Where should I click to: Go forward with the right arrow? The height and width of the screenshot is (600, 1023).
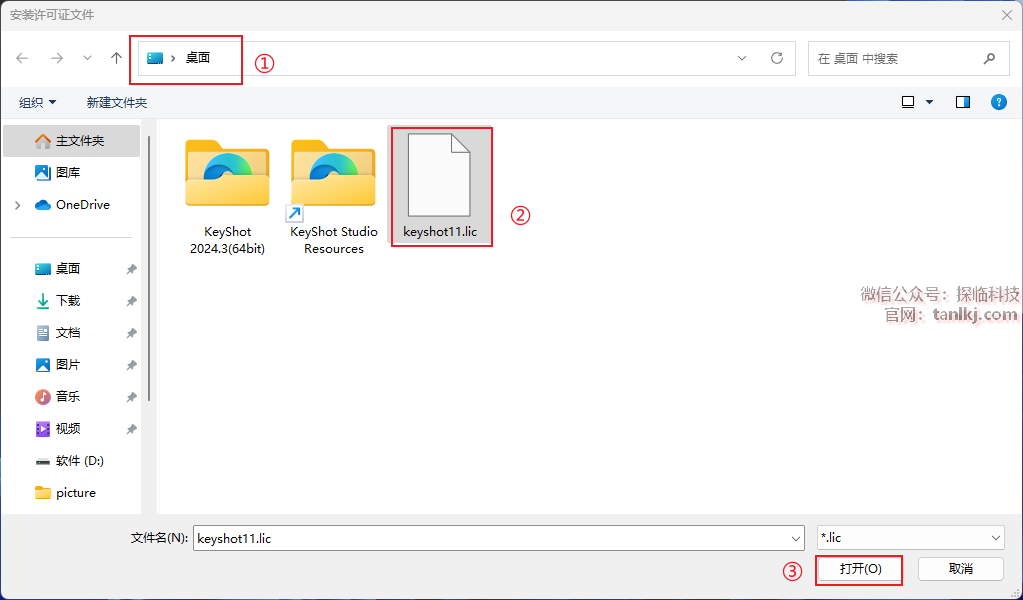tap(57, 58)
